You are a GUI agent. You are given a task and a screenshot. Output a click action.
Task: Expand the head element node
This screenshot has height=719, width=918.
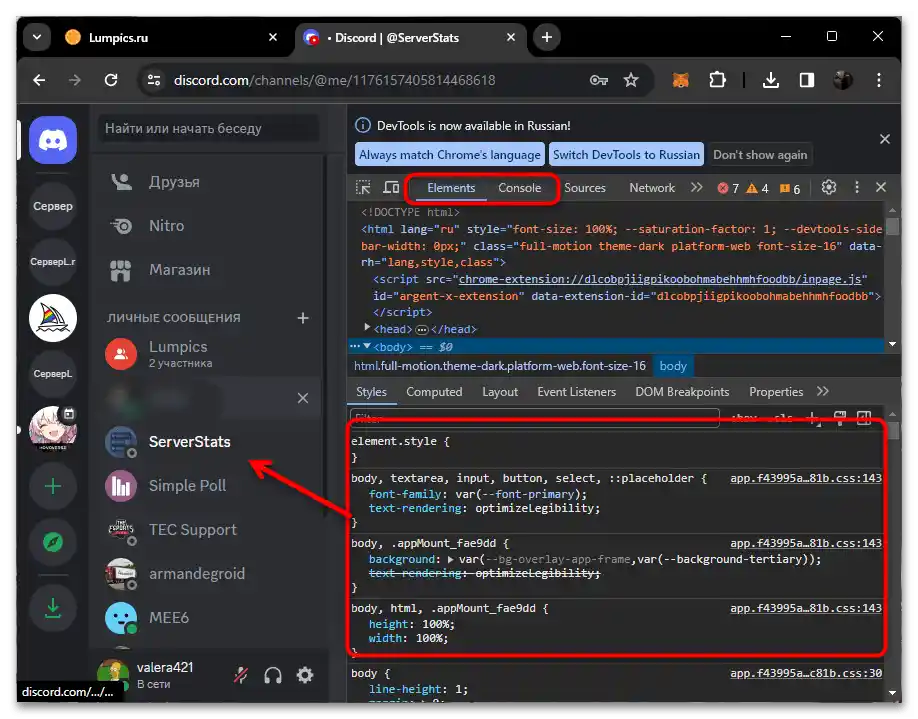point(367,328)
